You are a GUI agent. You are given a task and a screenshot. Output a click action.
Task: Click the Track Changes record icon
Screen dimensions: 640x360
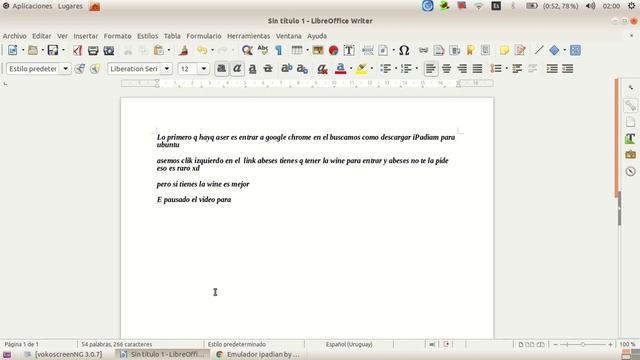(x=520, y=50)
